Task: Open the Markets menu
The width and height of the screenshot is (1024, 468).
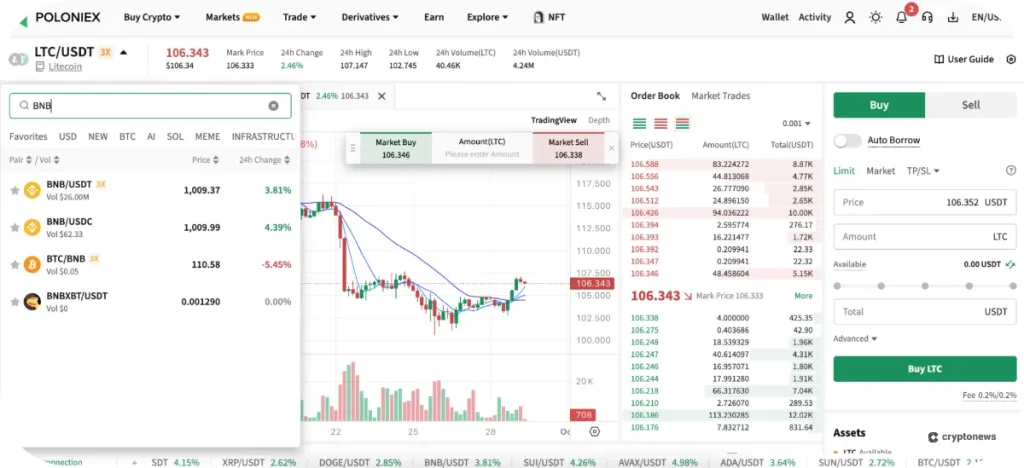Action: pyautogui.click(x=232, y=18)
